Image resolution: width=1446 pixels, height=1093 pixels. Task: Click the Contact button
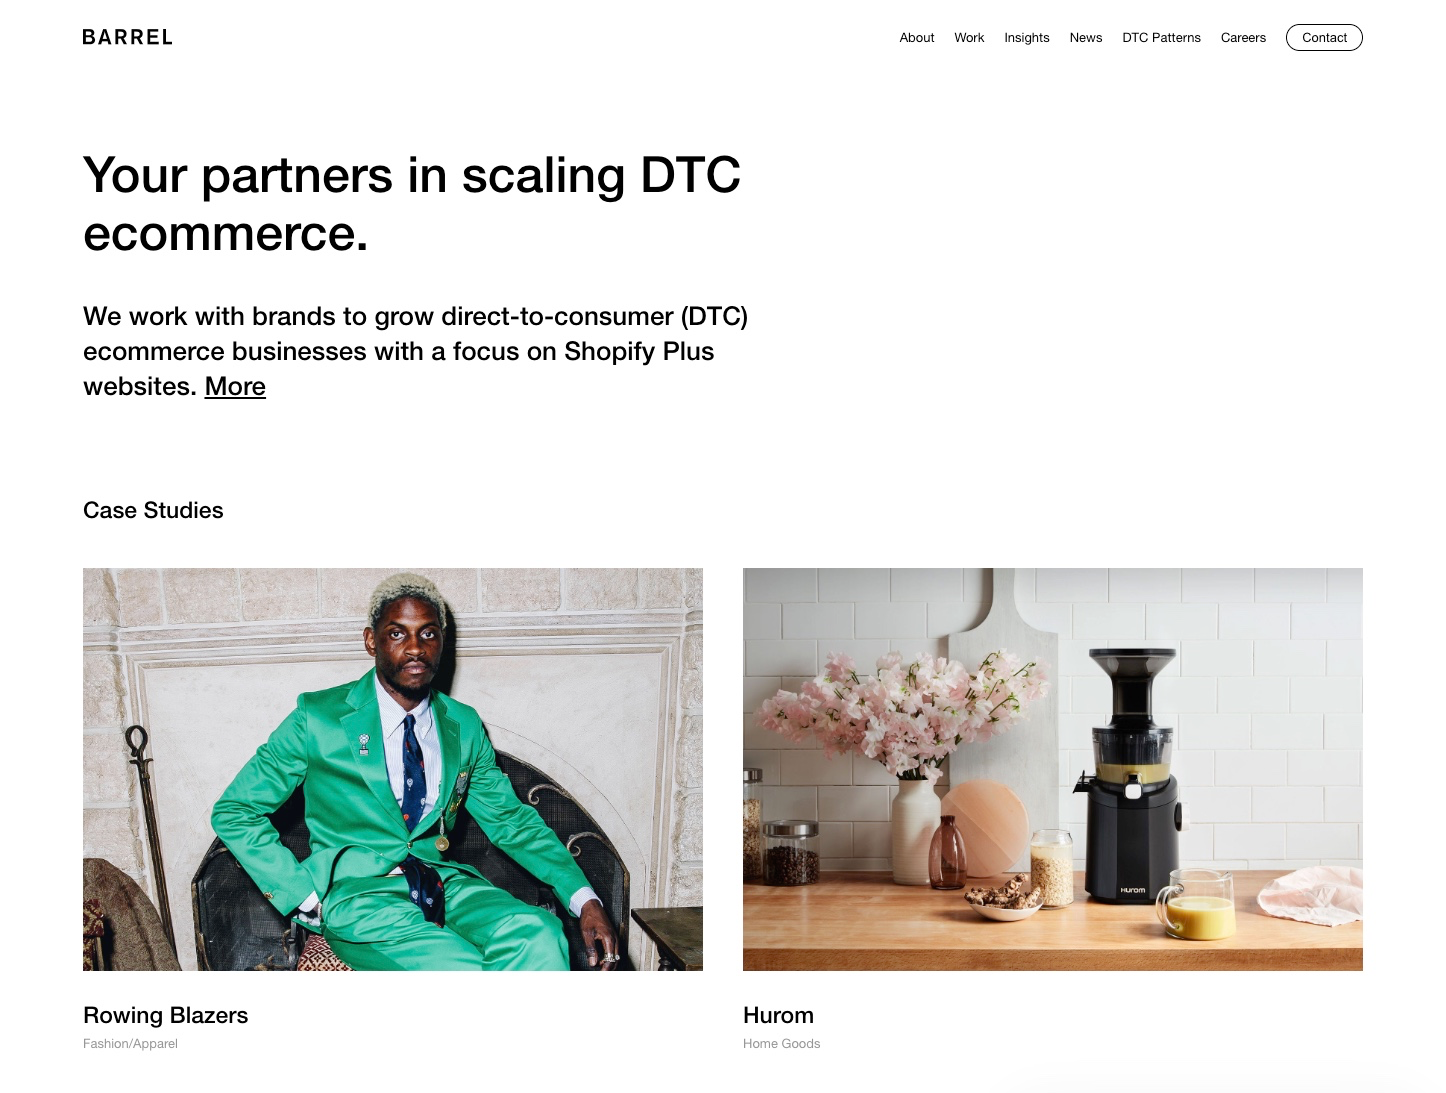(1324, 38)
